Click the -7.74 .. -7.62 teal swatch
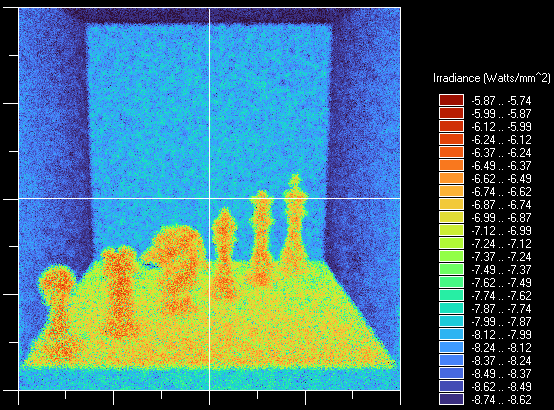The width and height of the screenshot is (554, 410). (451, 295)
